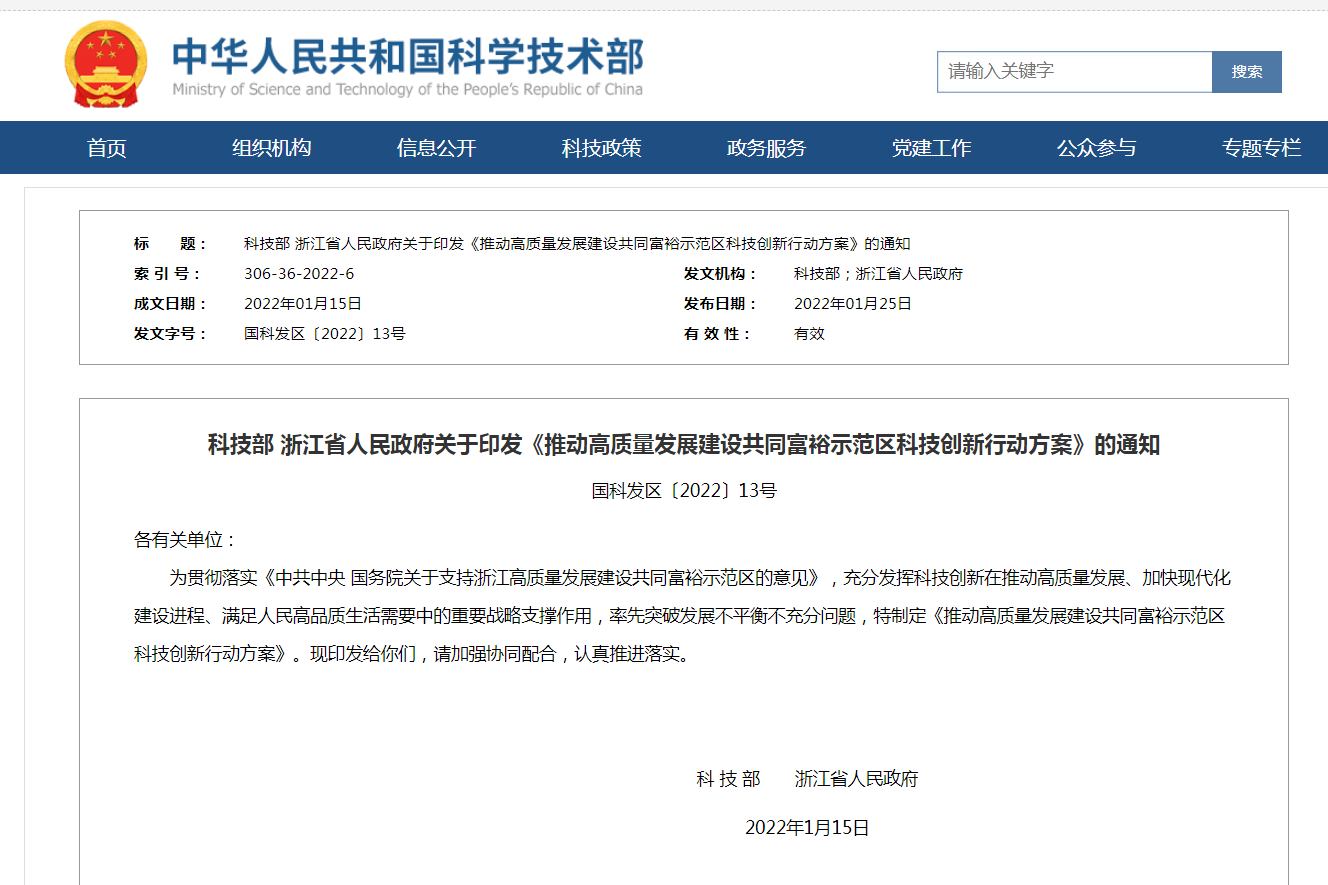This screenshot has height=885, width=1328.
Task: Click the salutation 各有关单位：
Action: (x=185, y=540)
